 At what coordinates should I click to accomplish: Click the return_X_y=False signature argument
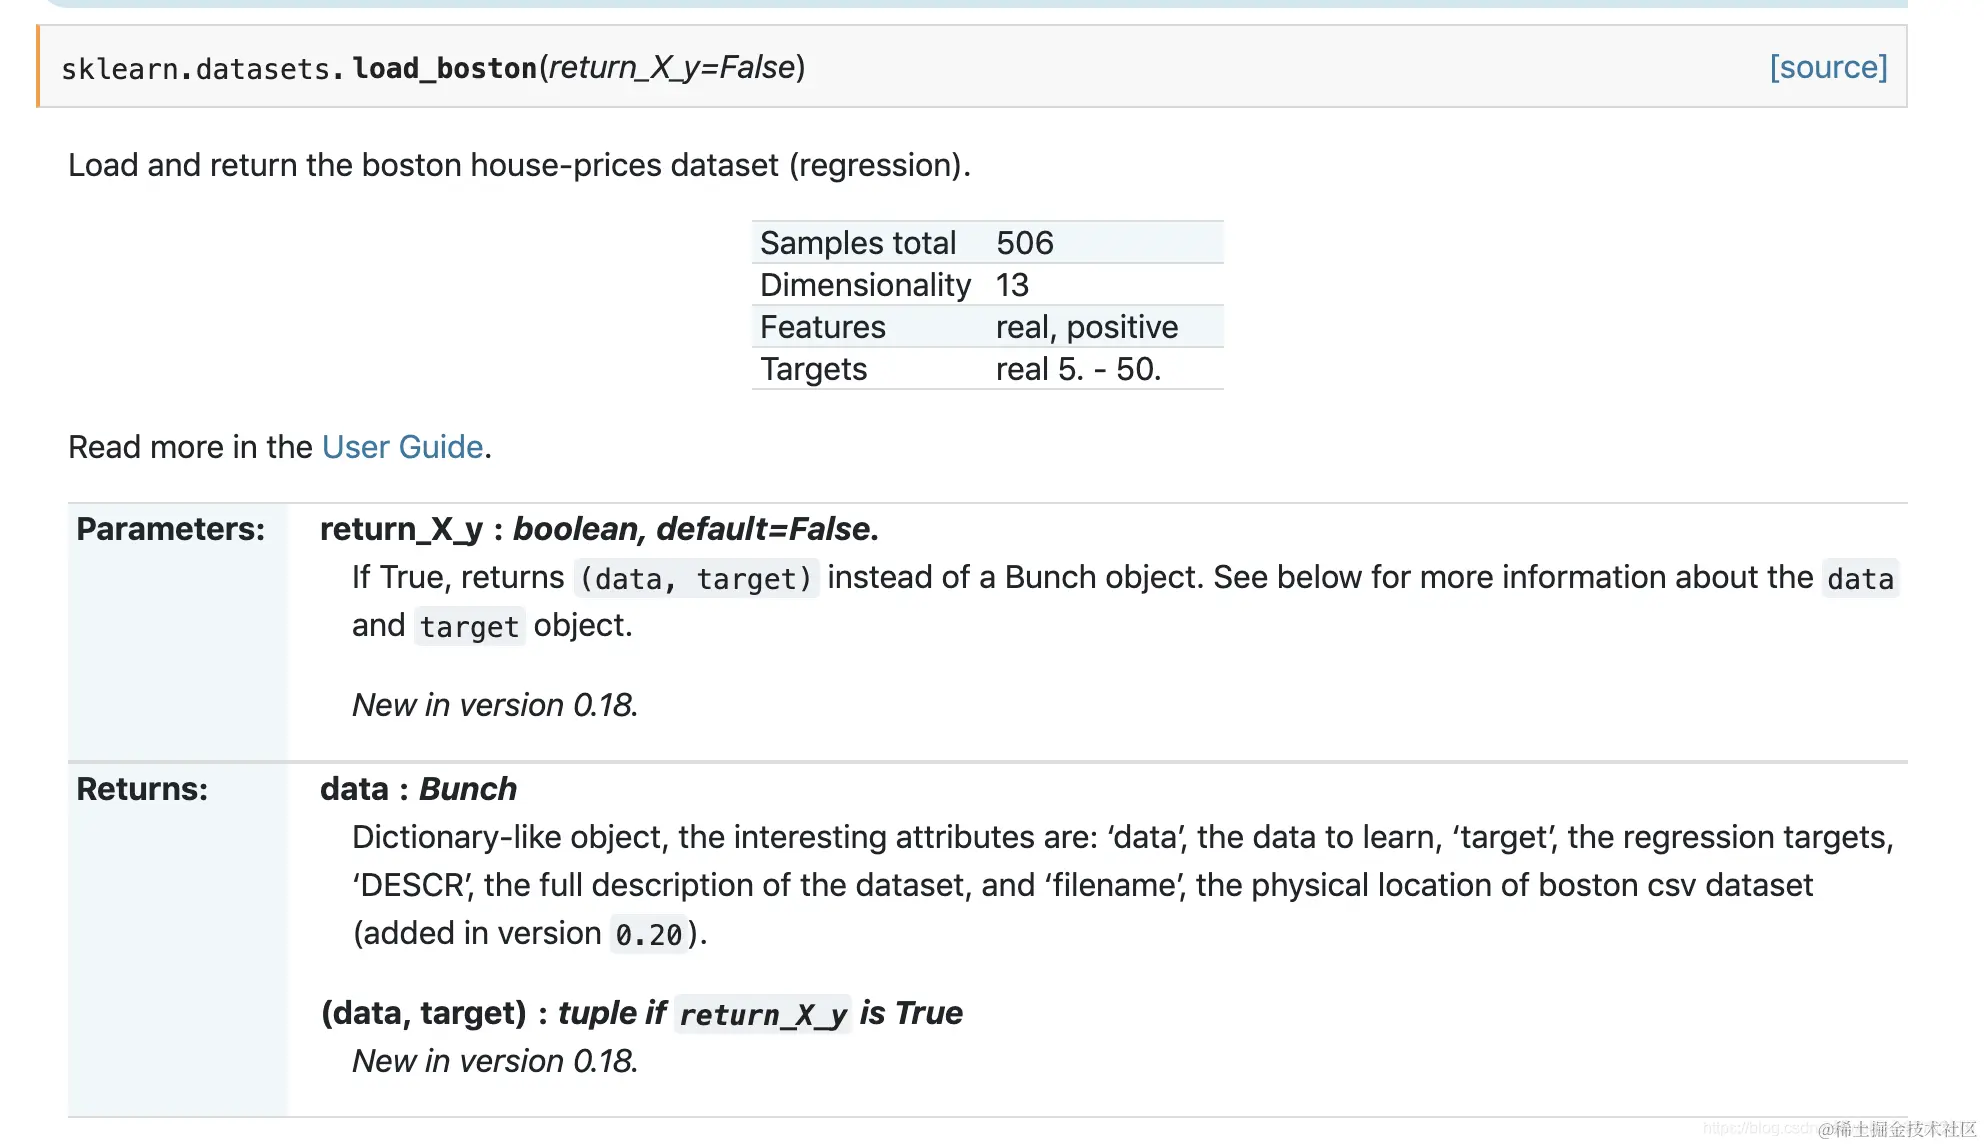click(x=672, y=67)
